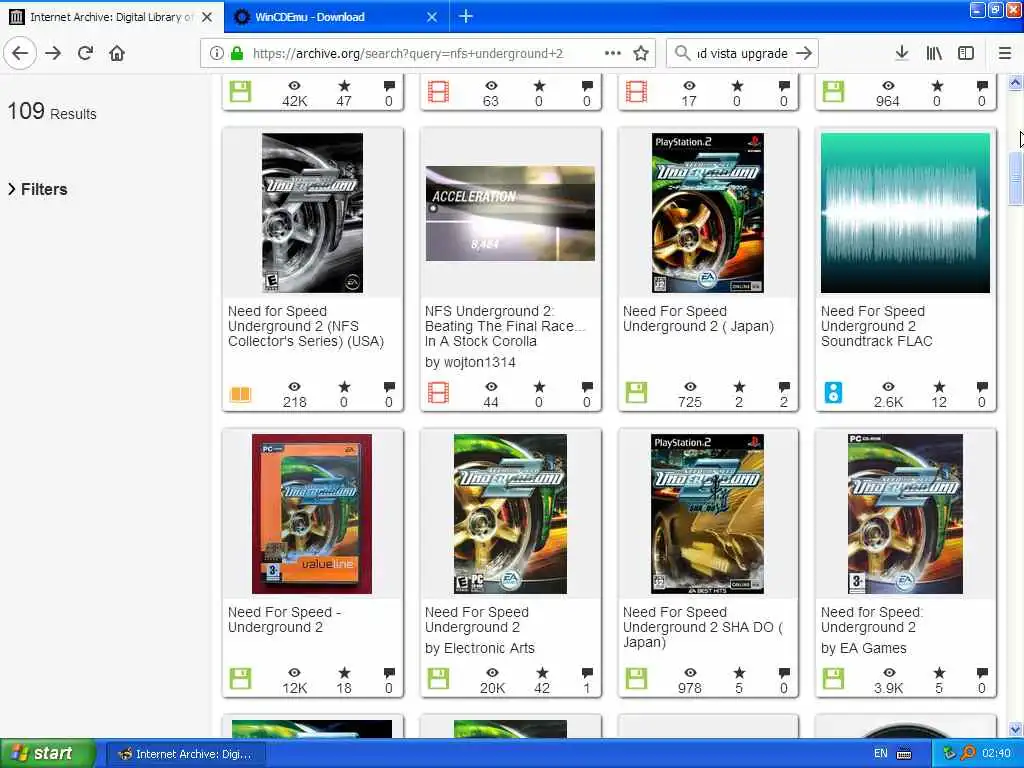1024x768 pixels.
Task: Open Need For Speed Underground 2 Soundtrack FLAC title
Action: click(876, 326)
